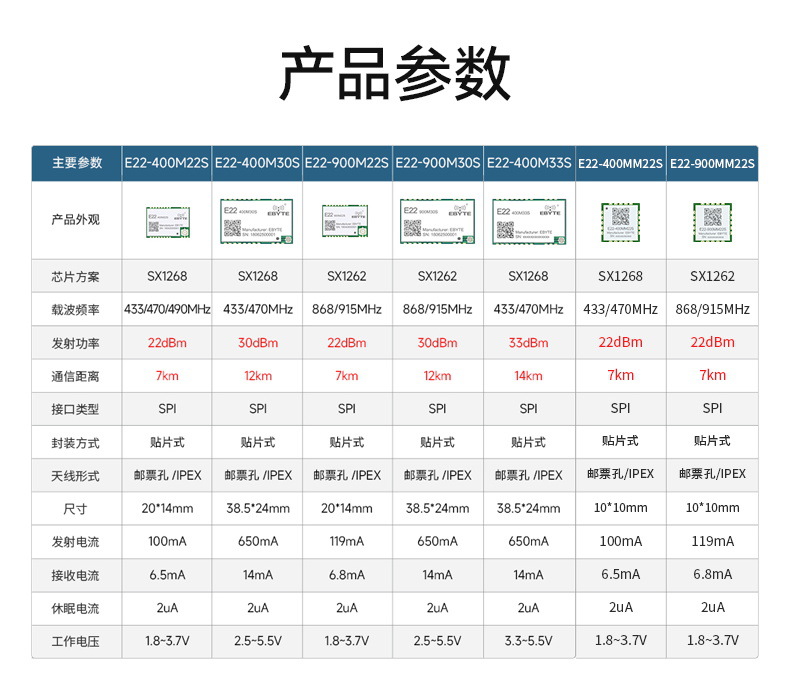This screenshot has height=698, width=790.
Task: Select the E22-900M30S column header
Action: (x=437, y=163)
